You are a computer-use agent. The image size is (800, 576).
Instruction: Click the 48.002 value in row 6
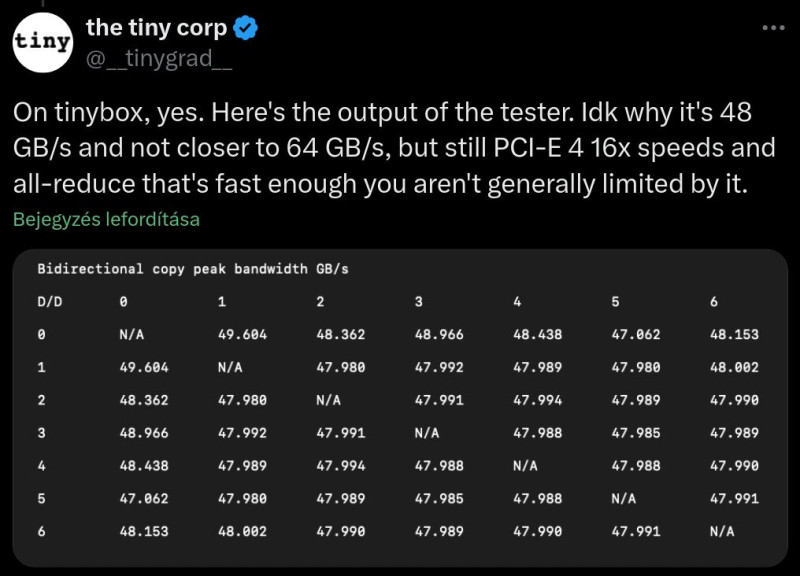242,532
